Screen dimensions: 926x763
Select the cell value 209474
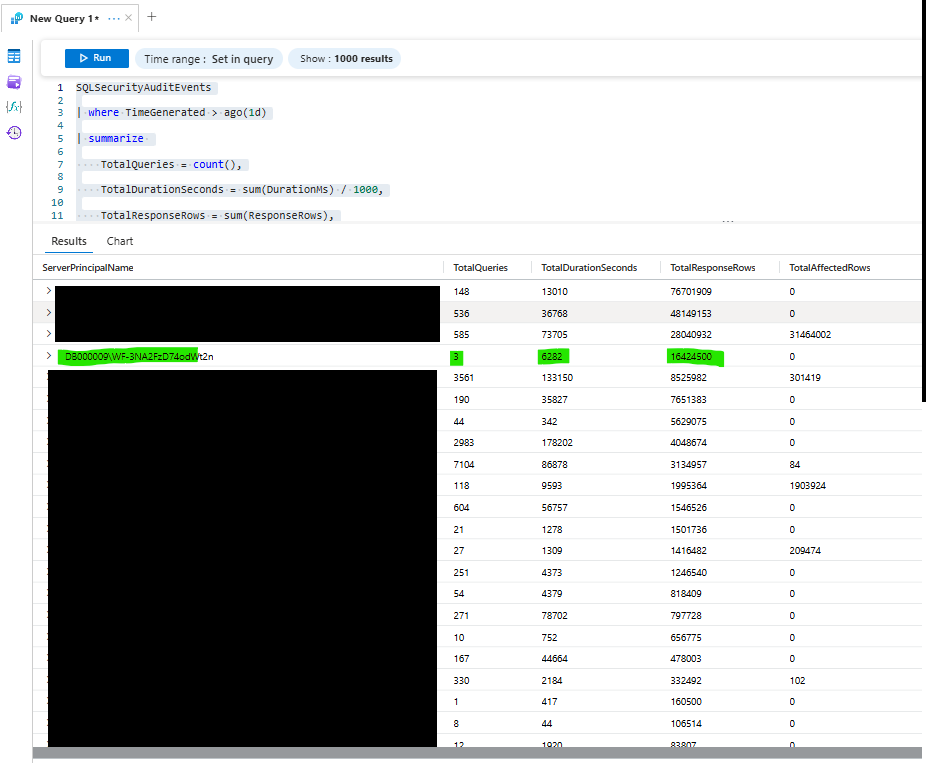(x=805, y=551)
